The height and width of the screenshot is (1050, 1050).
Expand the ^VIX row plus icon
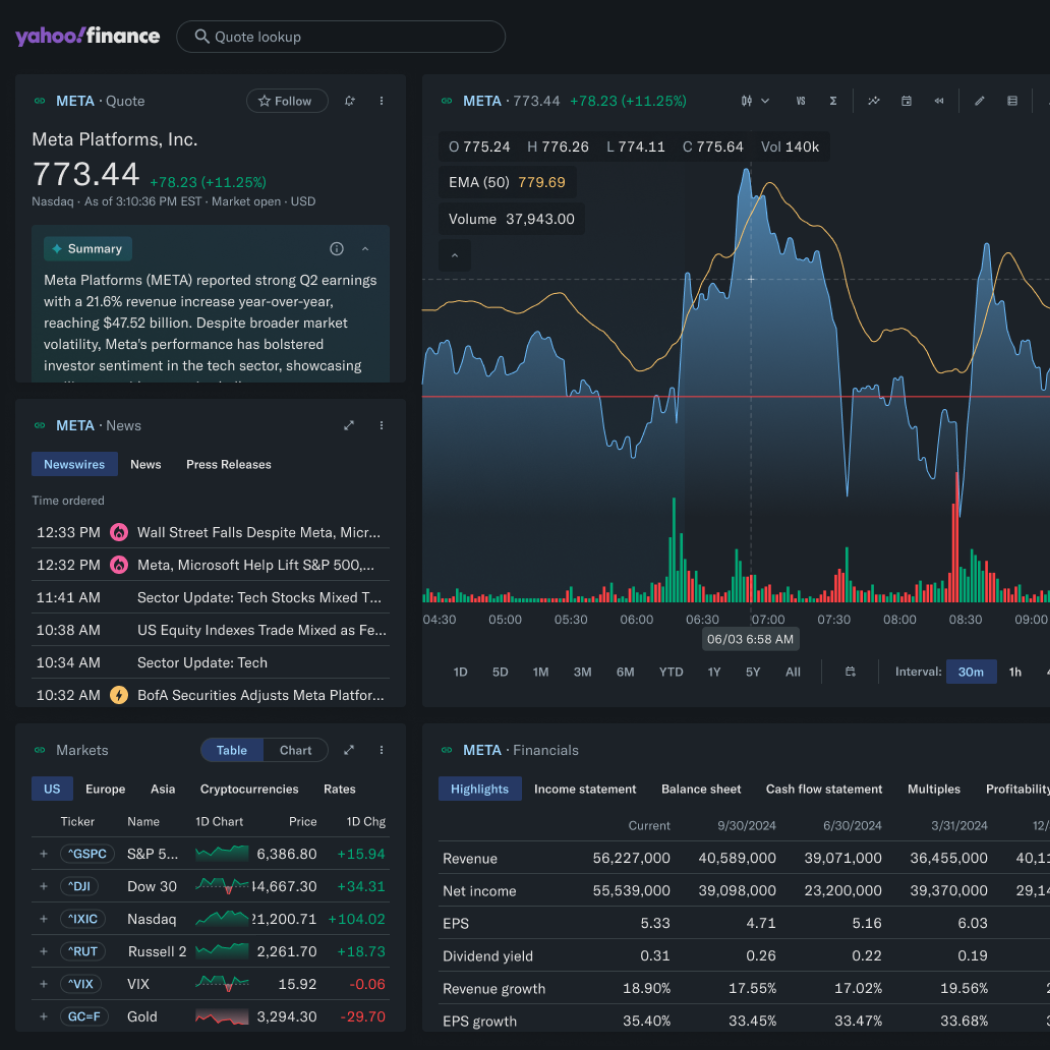click(44, 985)
